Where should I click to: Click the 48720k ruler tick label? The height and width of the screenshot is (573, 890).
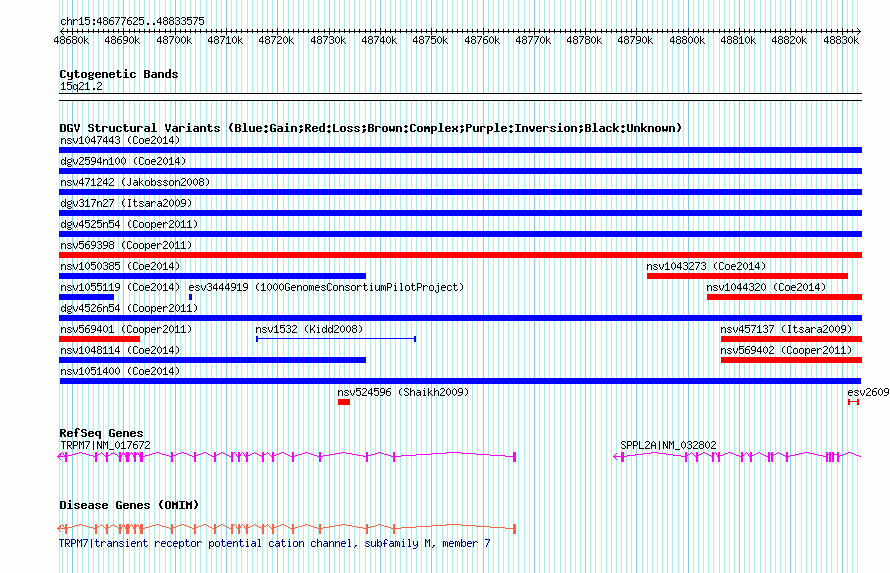click(x=276, y=40)
